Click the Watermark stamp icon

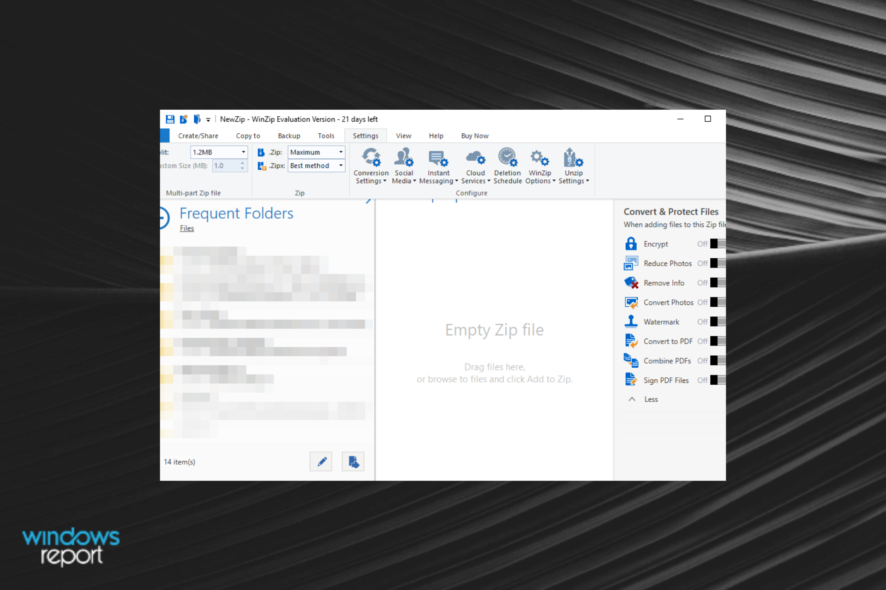(x=631, y=322)
